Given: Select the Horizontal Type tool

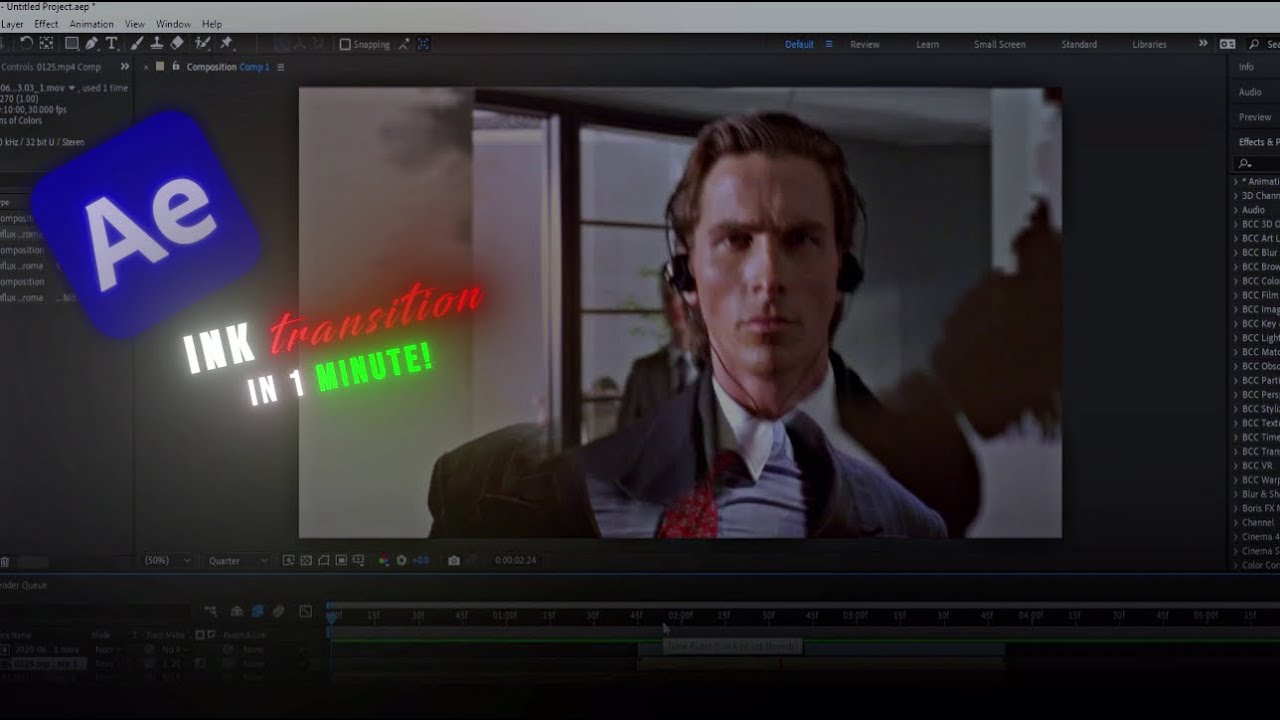Looking at the screenshot, I should click(x=111, y=43).
